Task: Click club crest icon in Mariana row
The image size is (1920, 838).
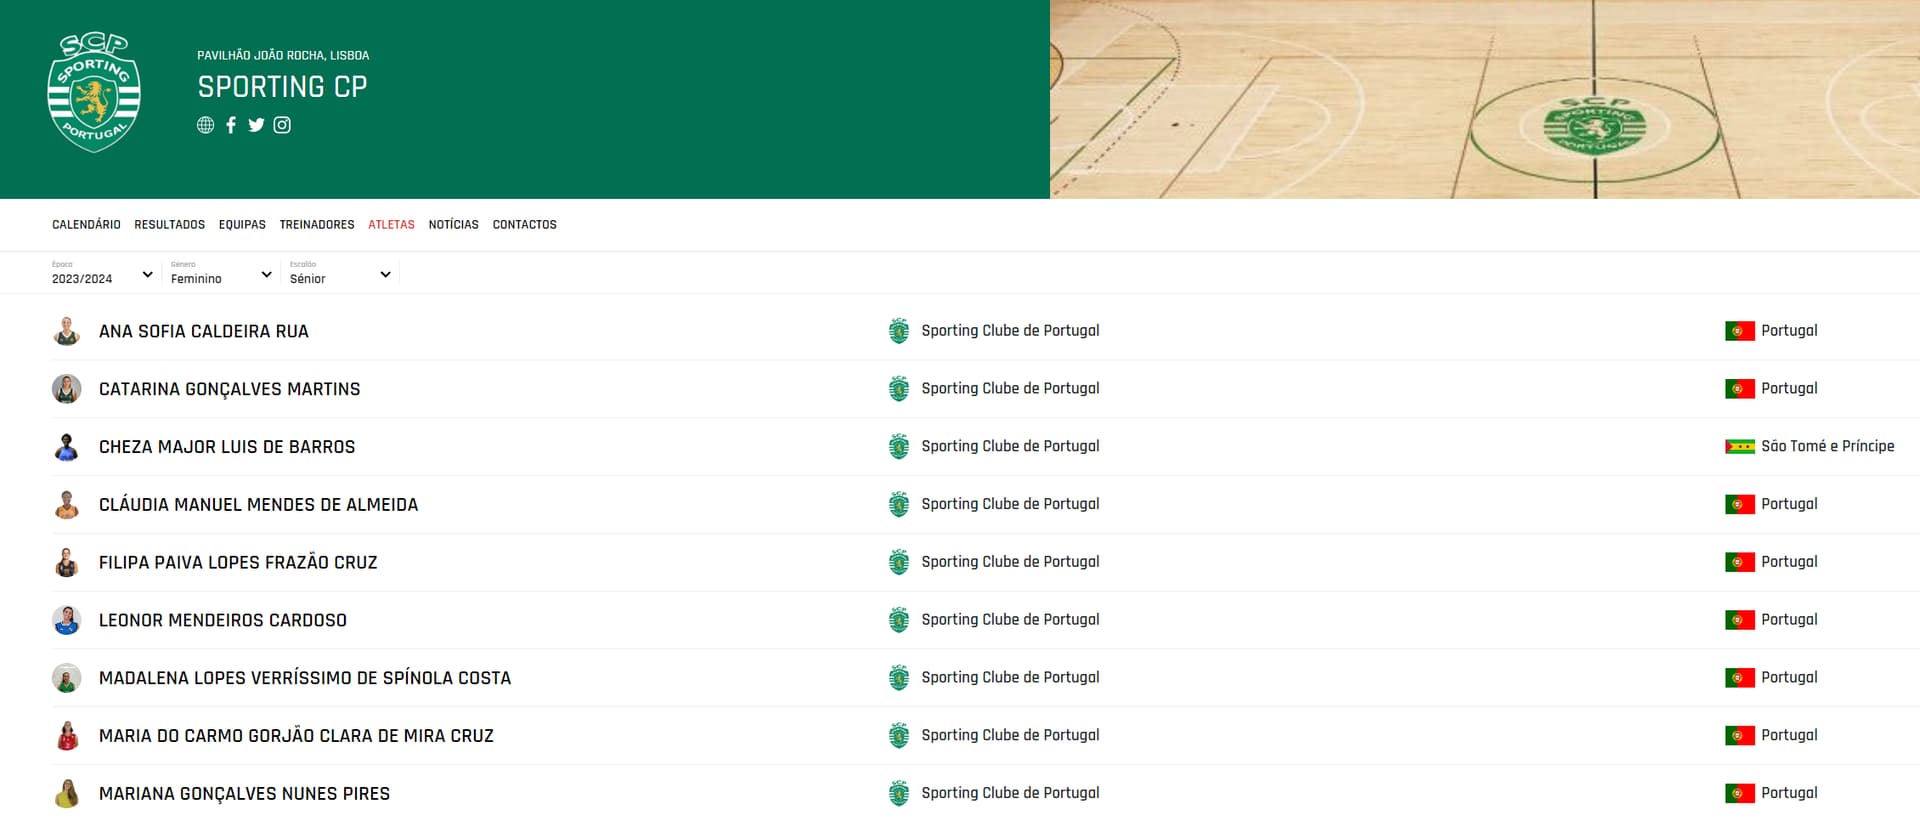Action: pyautogui.click(x=899, y=794)
